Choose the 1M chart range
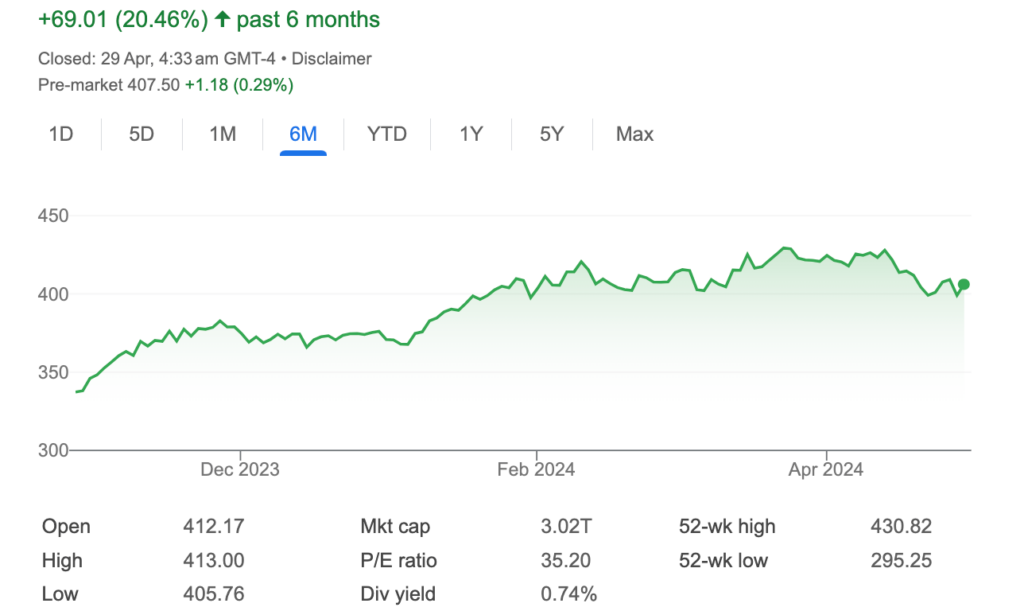This screenshot has width=1024, height=611. pos(222,134)
